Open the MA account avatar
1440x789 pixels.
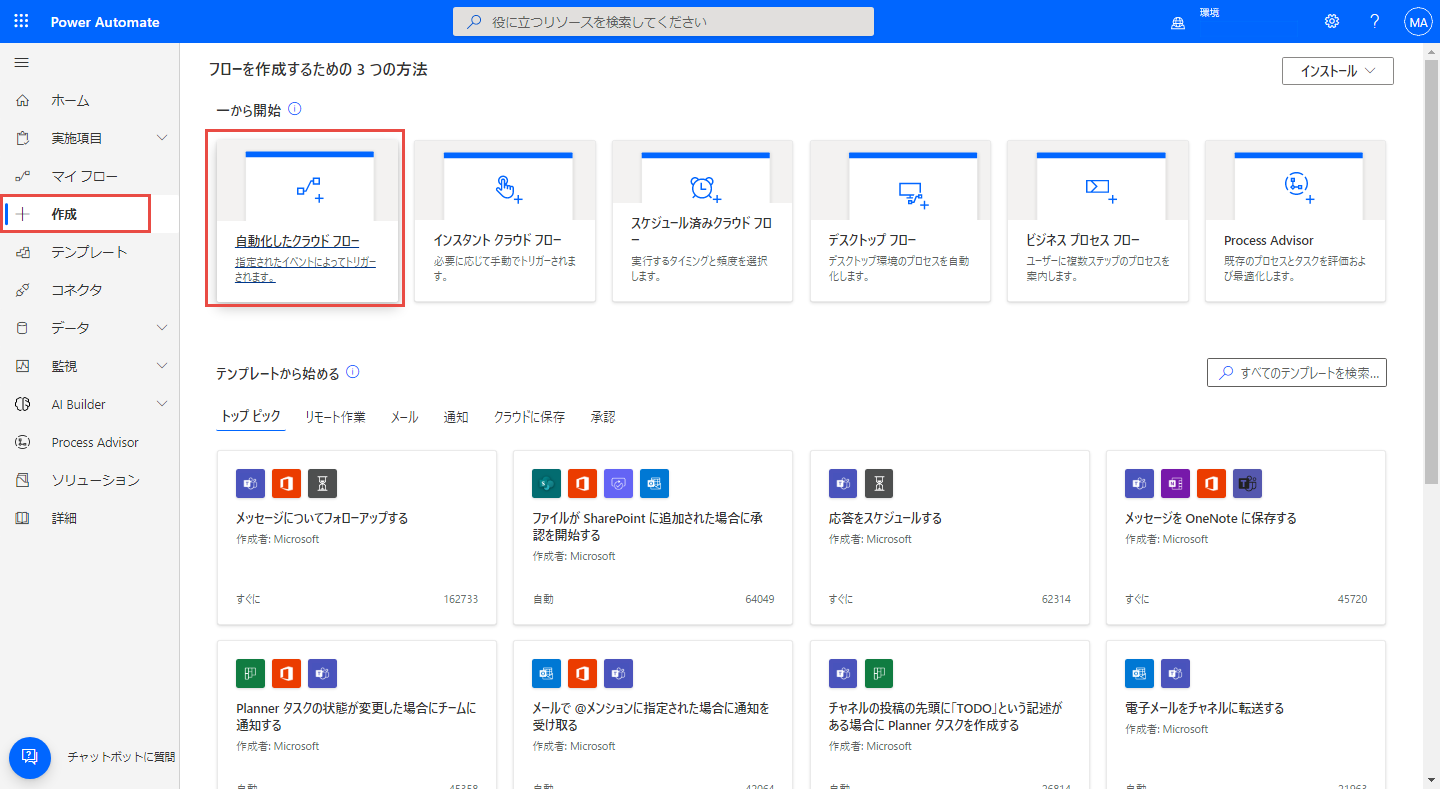(x=1418, y=21)
